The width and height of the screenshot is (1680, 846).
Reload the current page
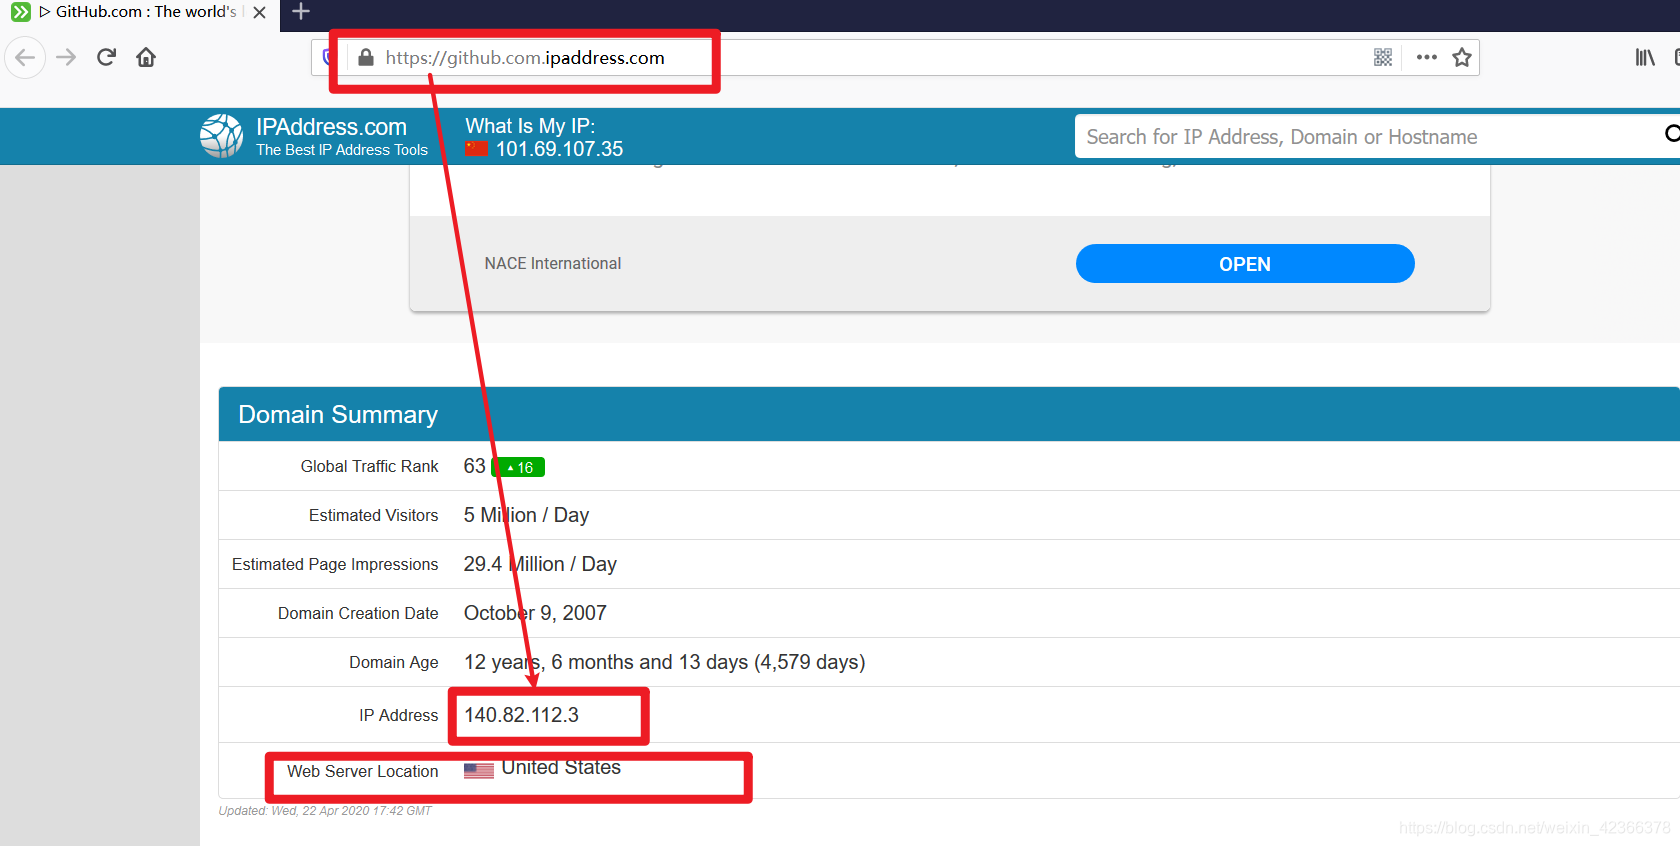(106, 57)
